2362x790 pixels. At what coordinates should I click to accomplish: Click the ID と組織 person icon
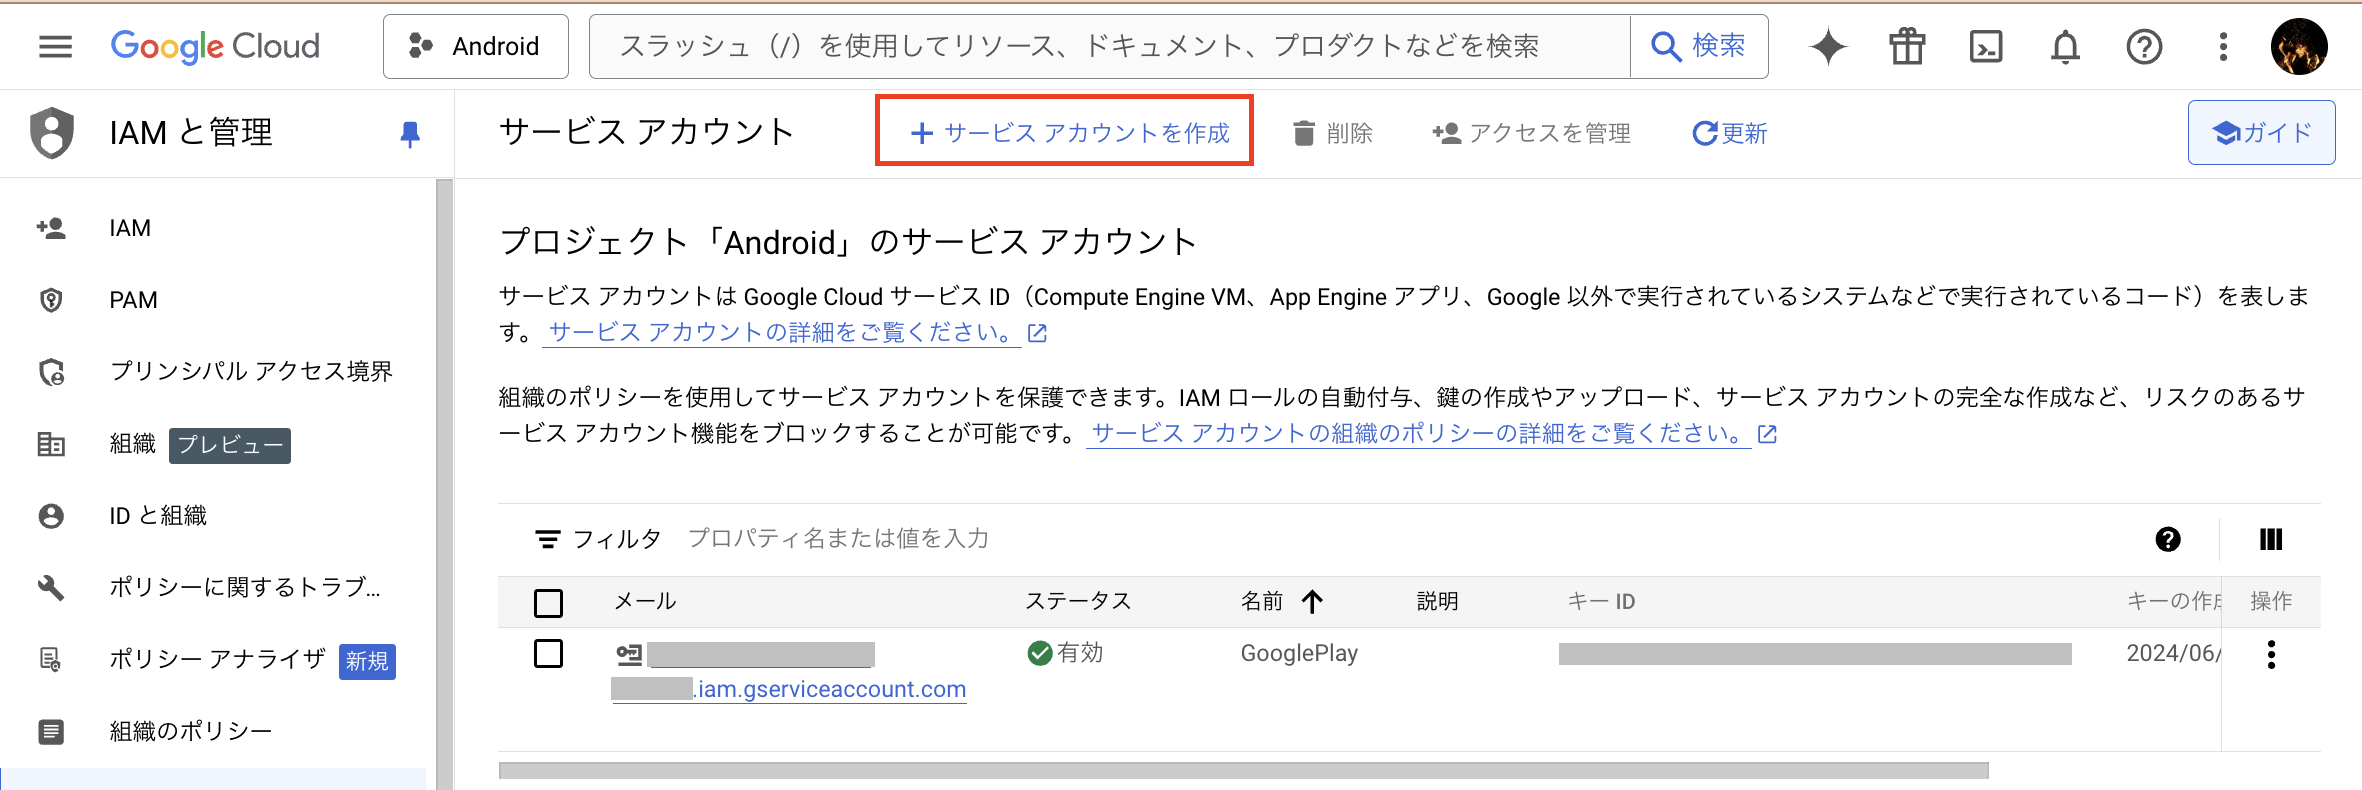pyautogui.click(x=51, y=516)
